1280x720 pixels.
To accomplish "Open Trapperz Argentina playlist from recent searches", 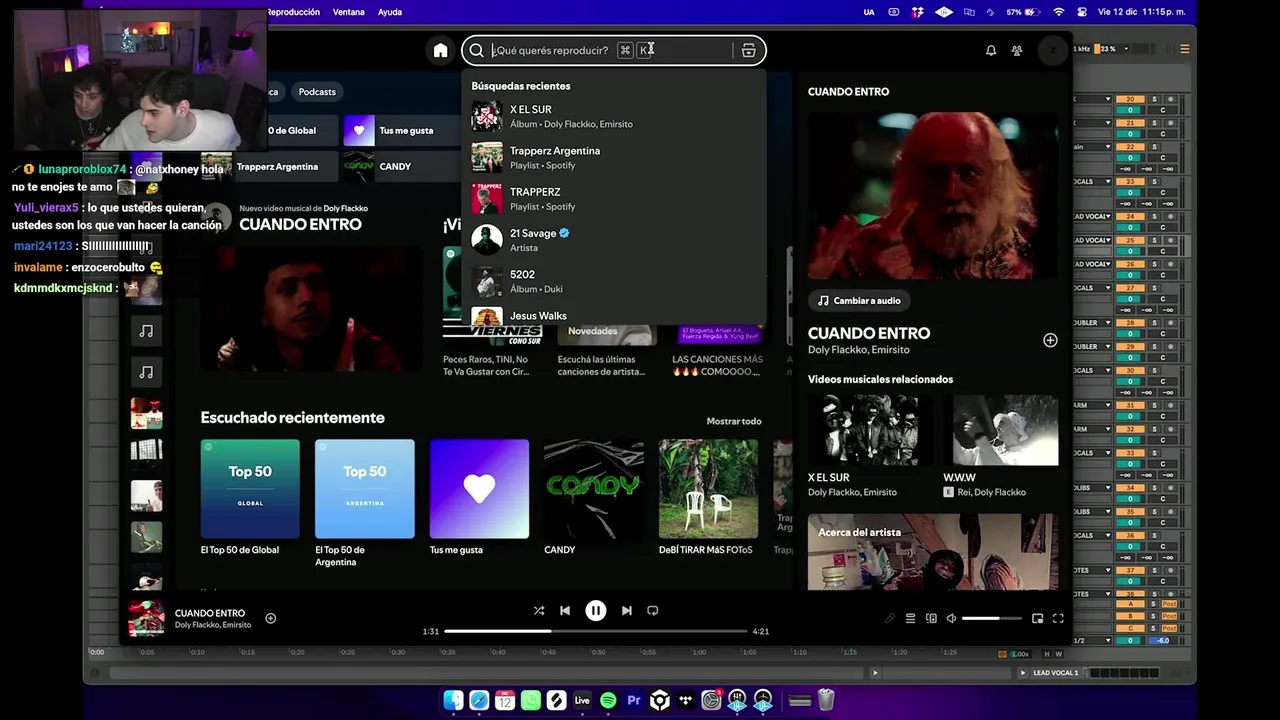I will (x=614, y=157).
